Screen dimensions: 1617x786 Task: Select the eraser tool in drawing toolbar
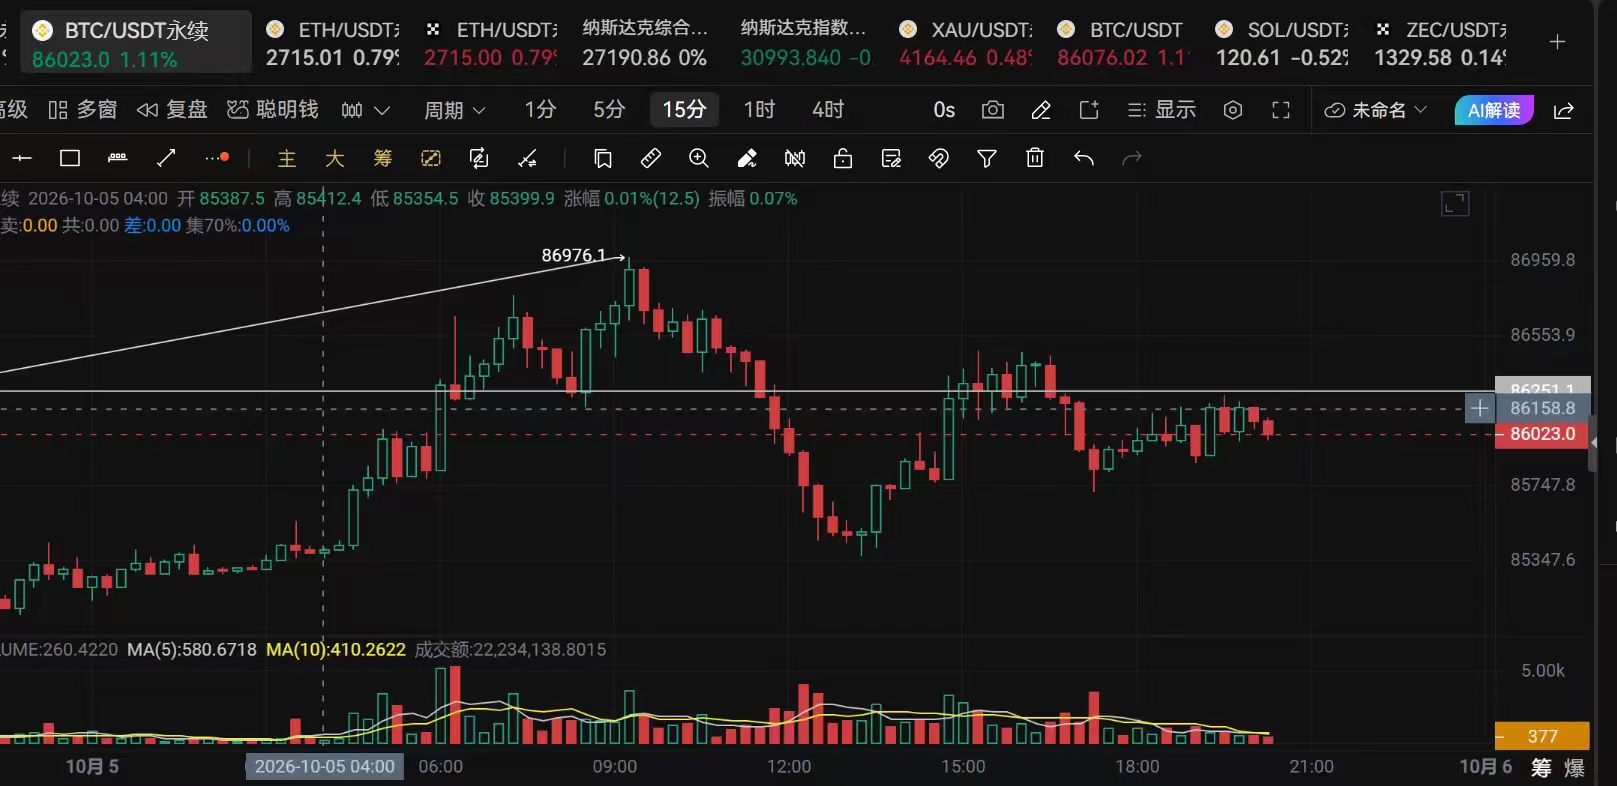(x=747, y=158)
